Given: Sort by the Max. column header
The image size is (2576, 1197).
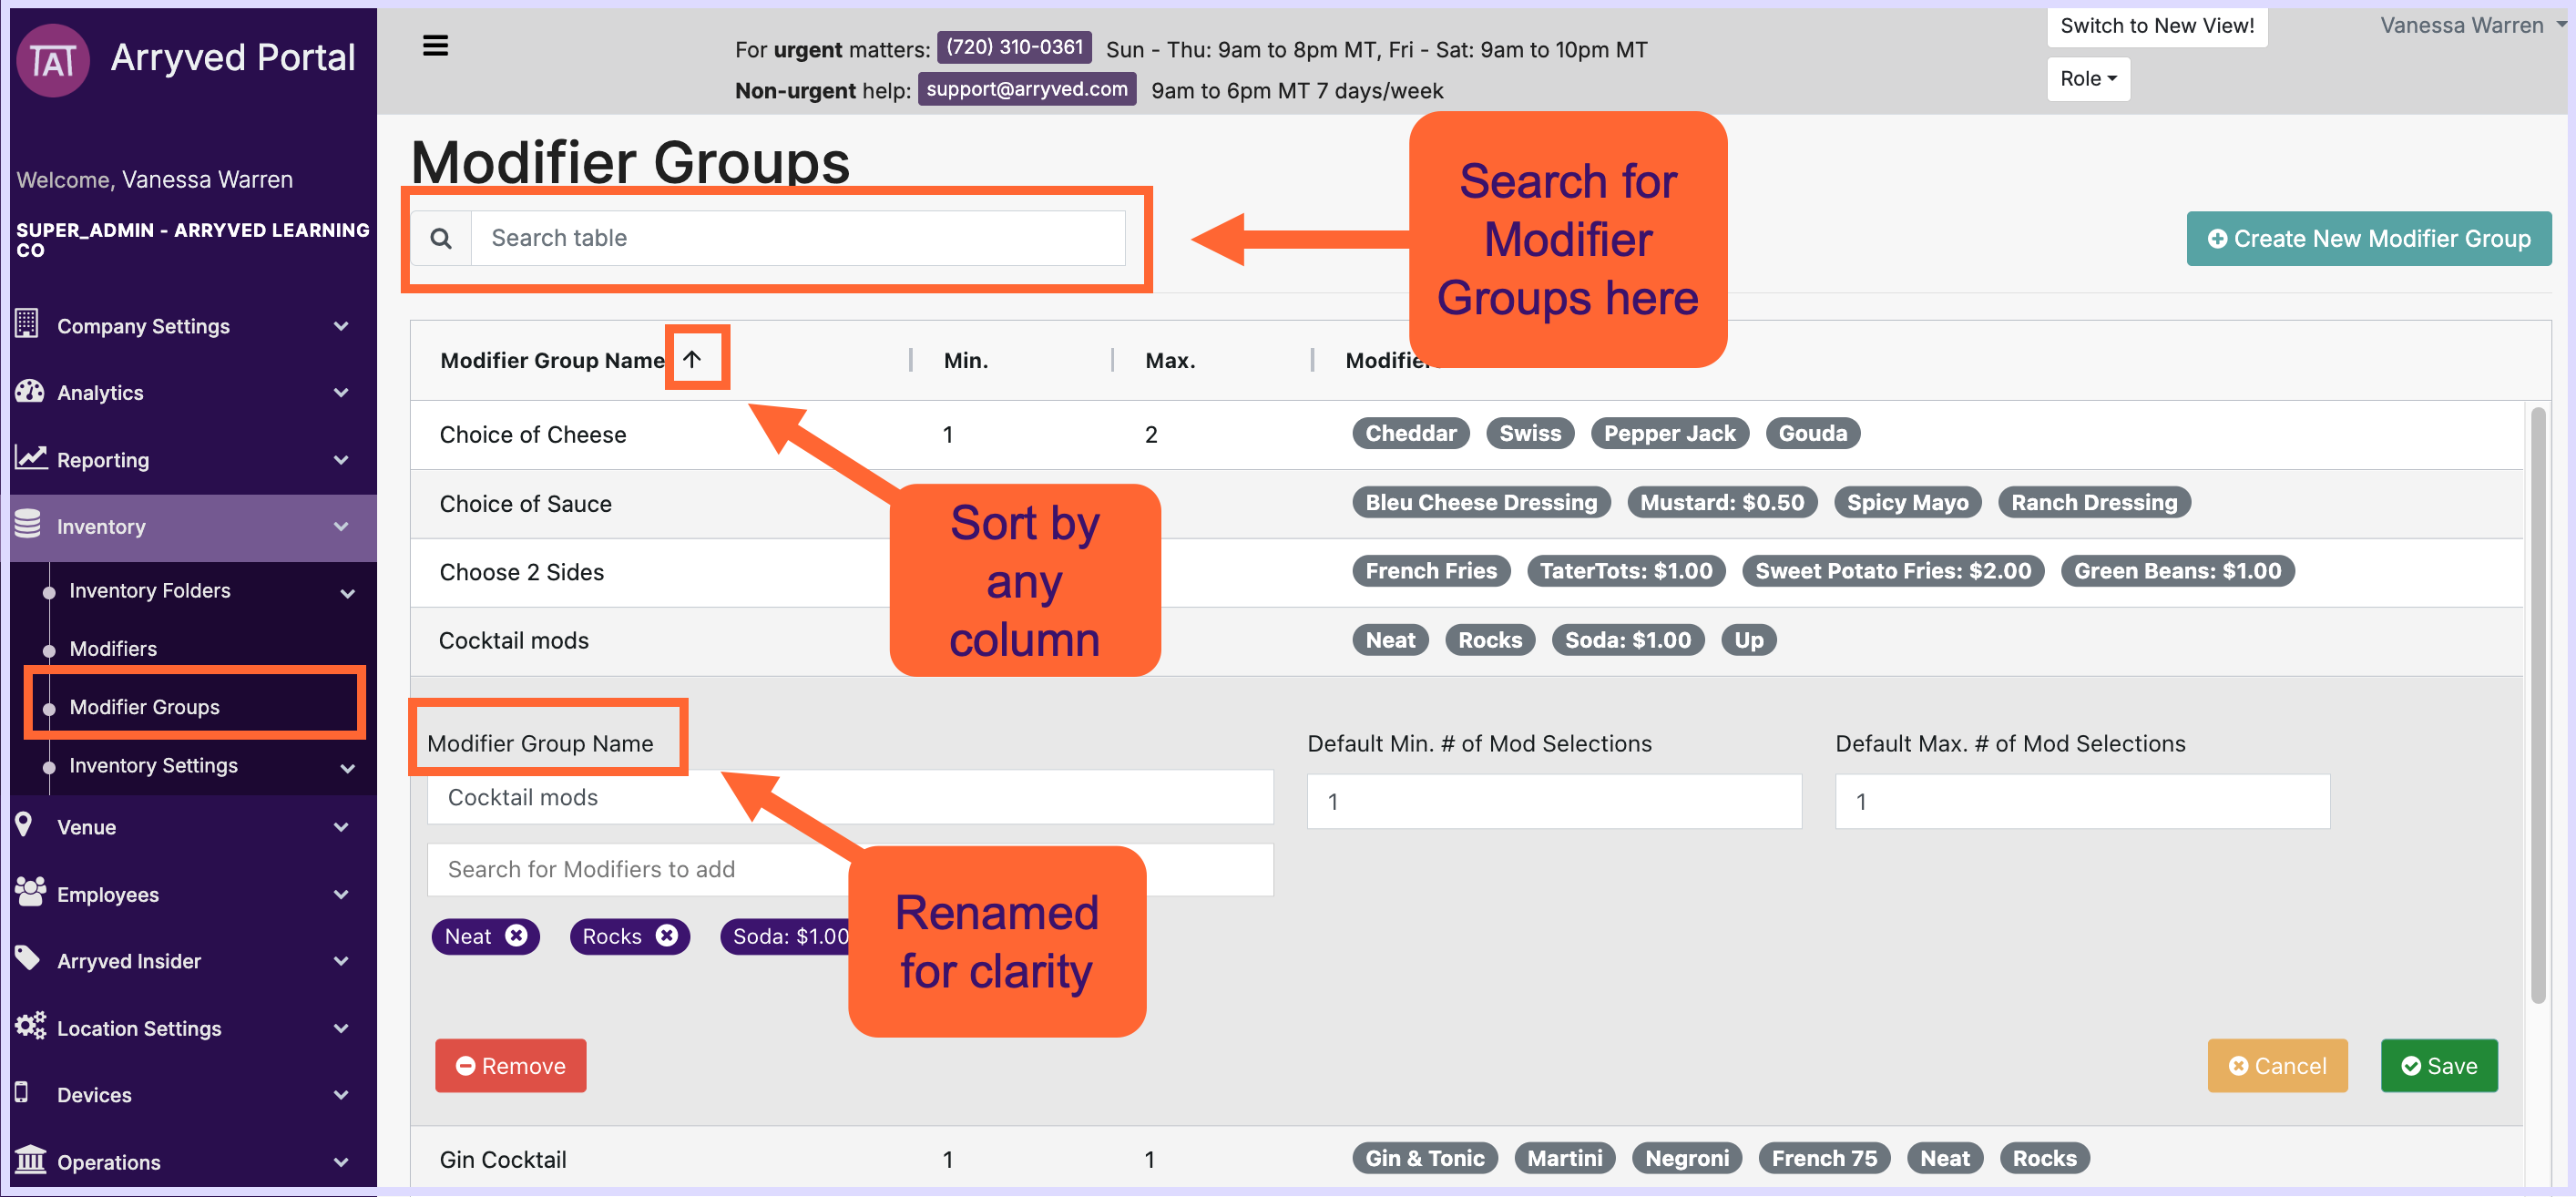Looking at the screenshot, I should [x=1169, y=360].
